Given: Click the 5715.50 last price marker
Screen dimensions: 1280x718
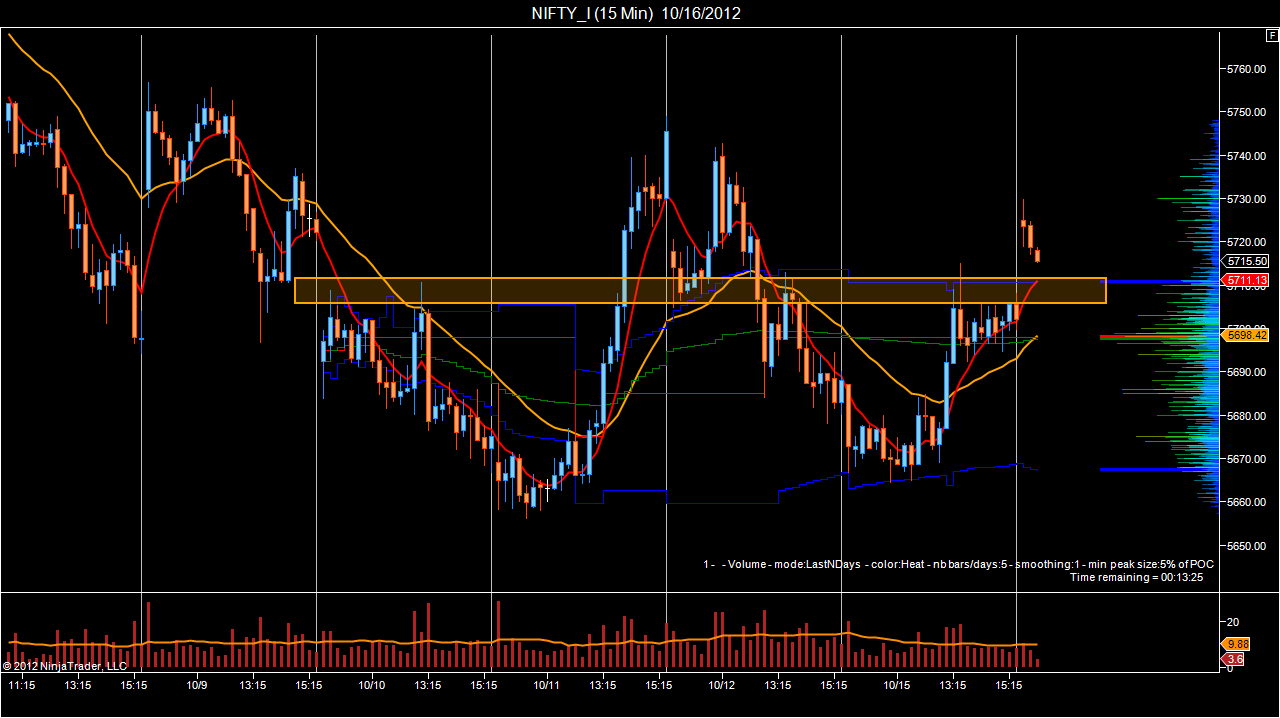Looking at the screenshot, I should pos(1247,261).
